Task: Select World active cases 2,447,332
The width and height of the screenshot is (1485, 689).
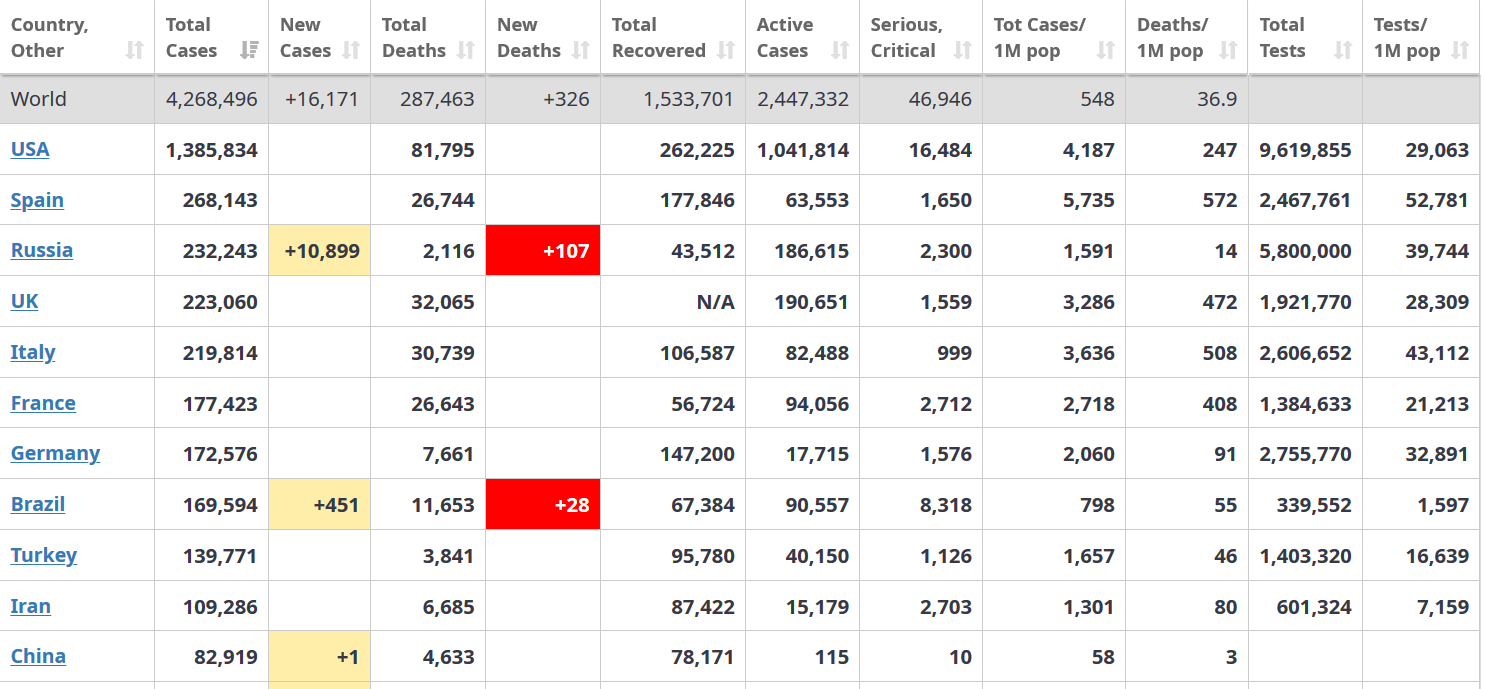Action: pos(803,99)
